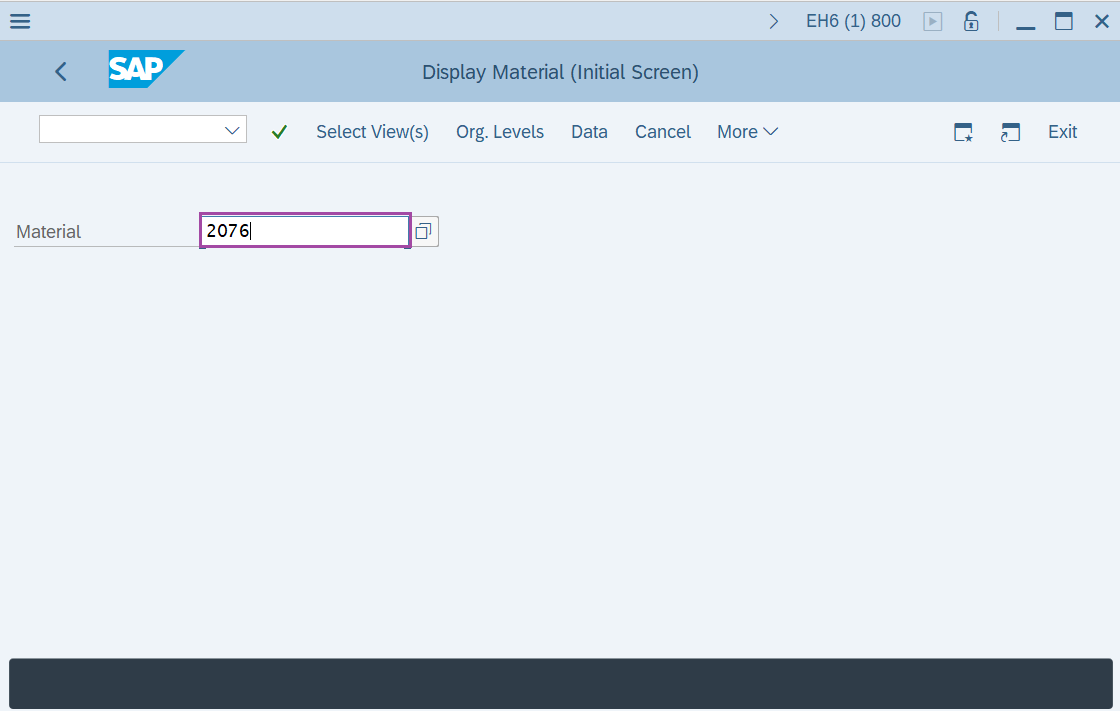Screen dimensions: 1120x713
Task: Click the SAP logo
Action: coord(146,70)
